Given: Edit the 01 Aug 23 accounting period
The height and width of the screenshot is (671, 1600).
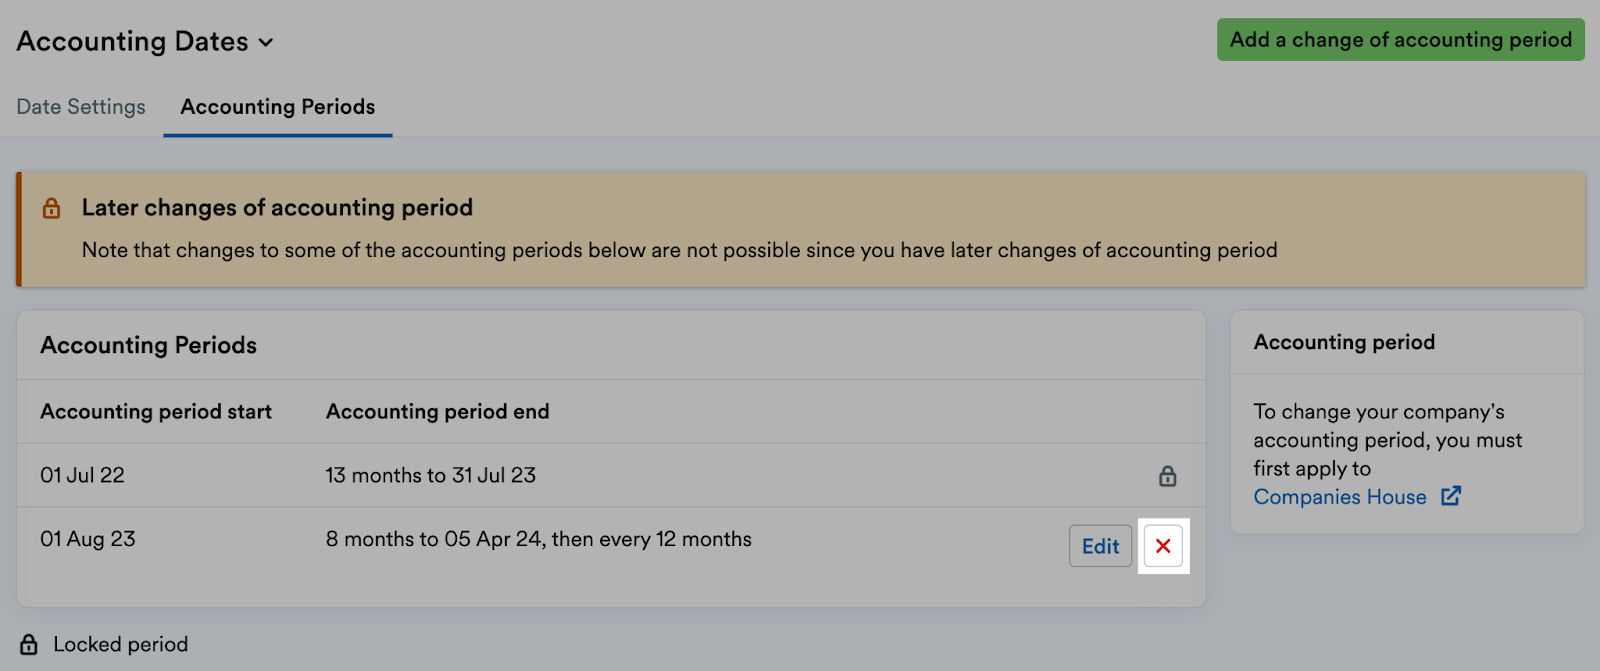Looking at the screenshot, I should [x=1098, y=546].
